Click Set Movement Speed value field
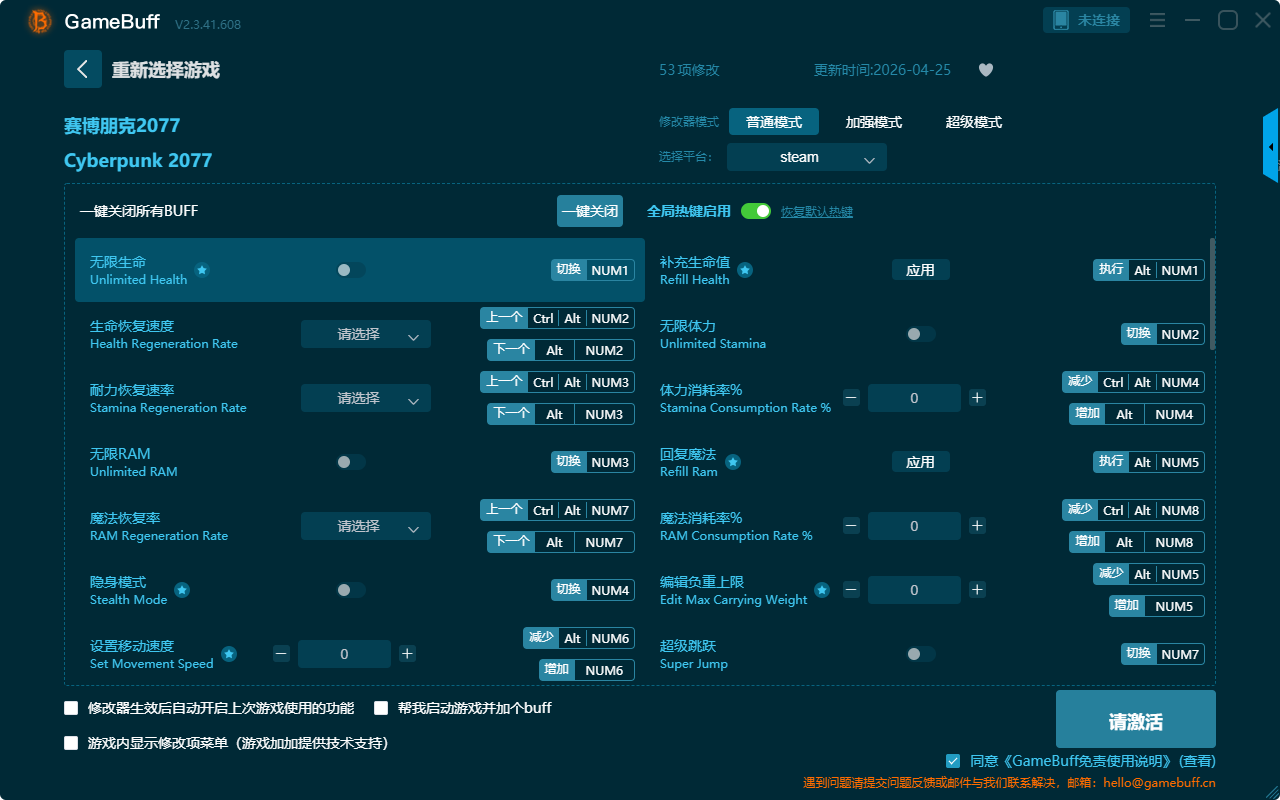The height and width of the screenshot is (800, 1280). coord(344,654)
